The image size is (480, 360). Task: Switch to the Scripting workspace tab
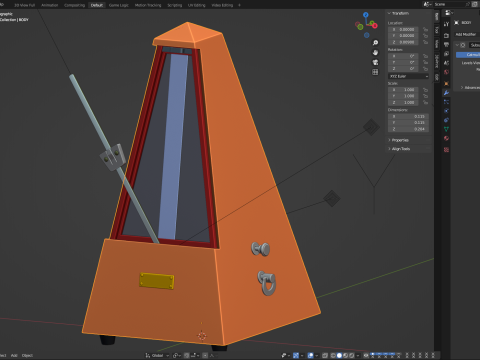click(174, 5)
